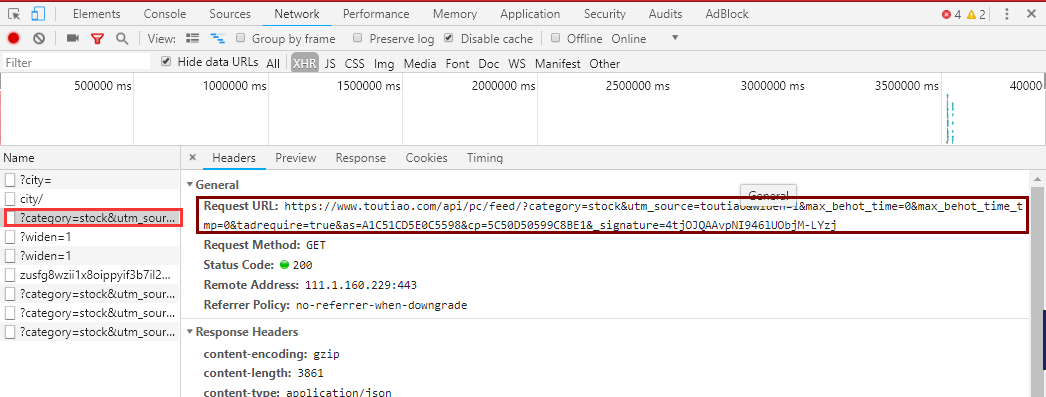Open search with magnifier icon
This screenshot has width=1046, height=397.
(x=122, y=39)
